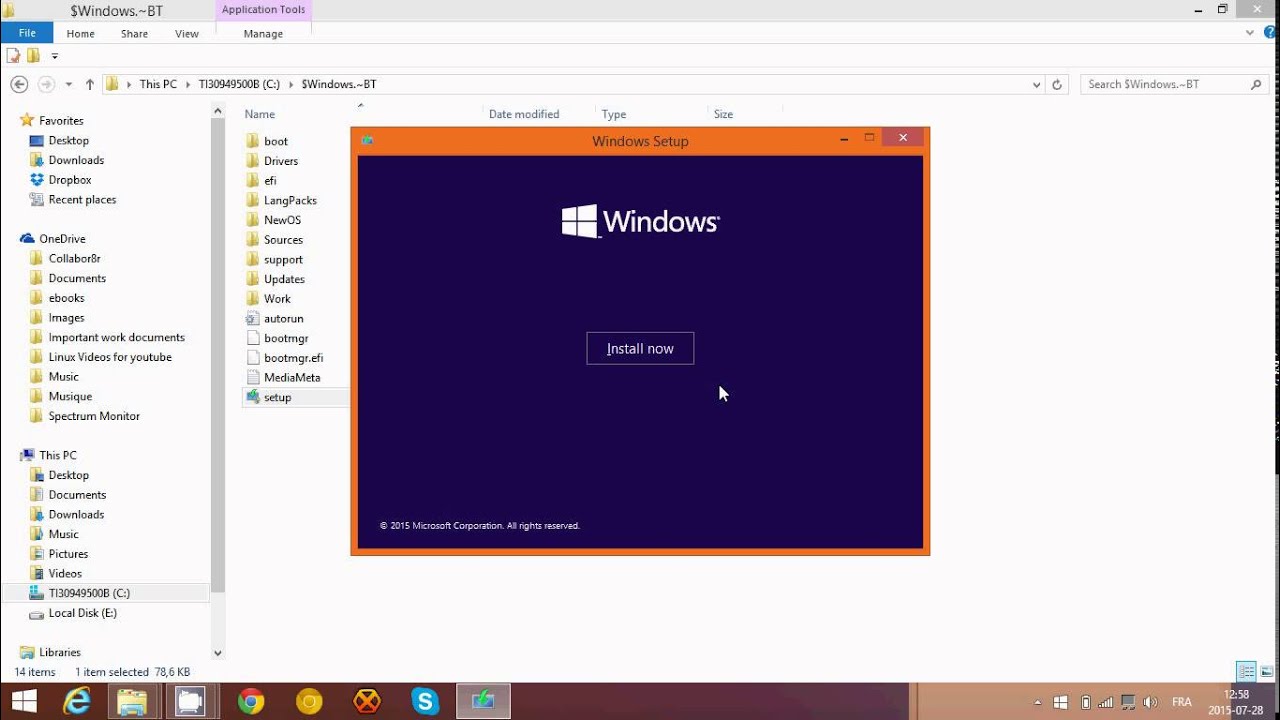The image size is (1280, 720).
Task: Go back using the Back arrow
Action: [18, 84]
